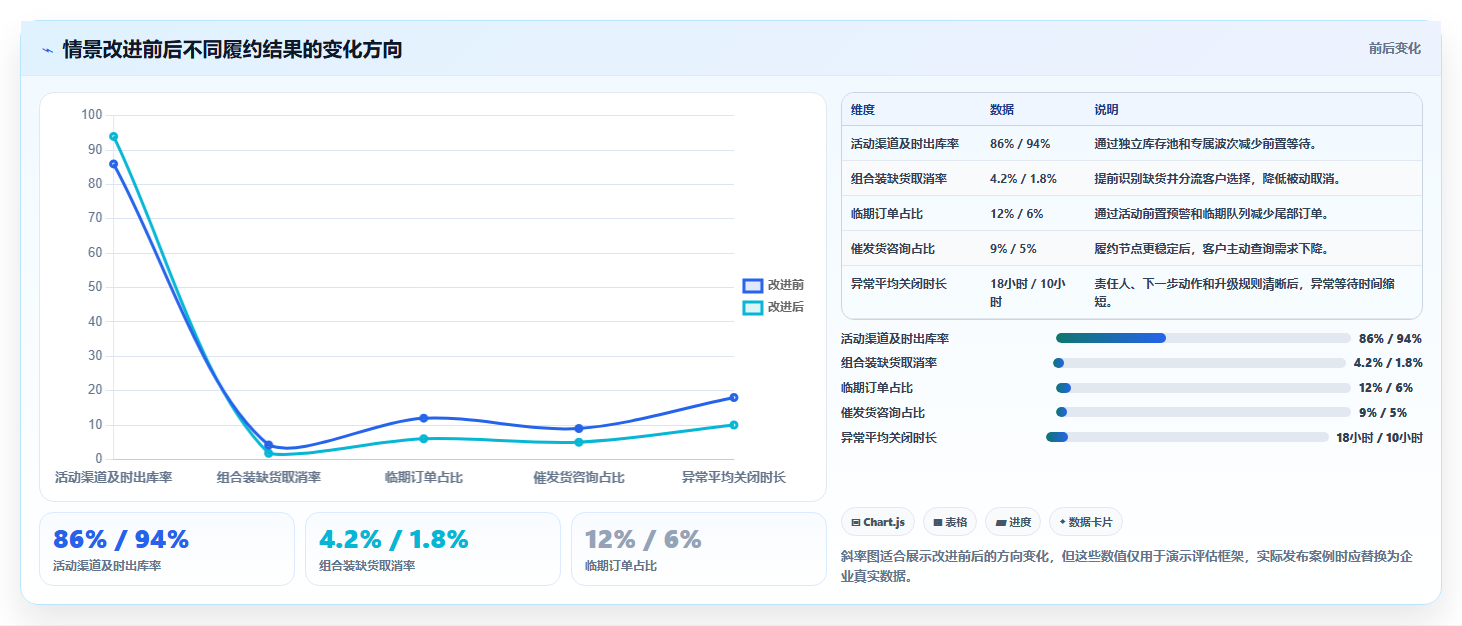Click the 临期订单占比 progress bar

tap(1202, 388)
